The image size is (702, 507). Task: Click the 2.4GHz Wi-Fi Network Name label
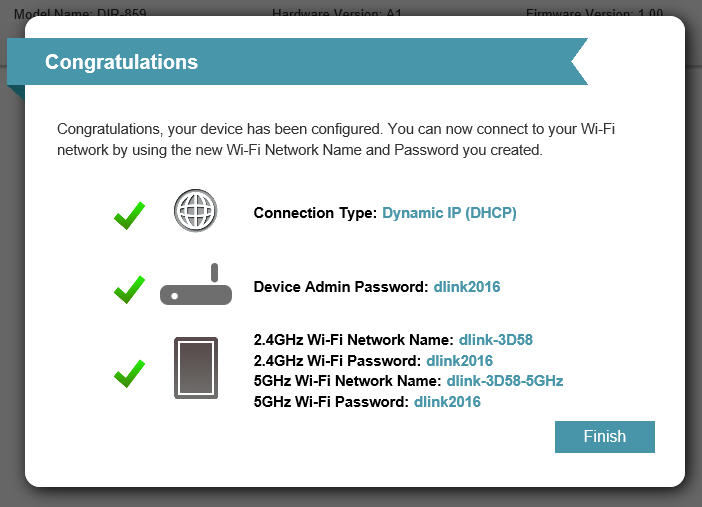coord(354,340)
